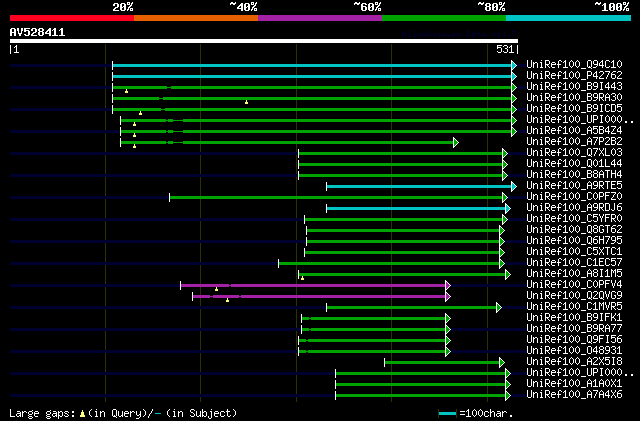This screenshot has width=640, height=421.
Task: Open the UniRef100_A7P2B2 hit label
Action: point(574,141)
